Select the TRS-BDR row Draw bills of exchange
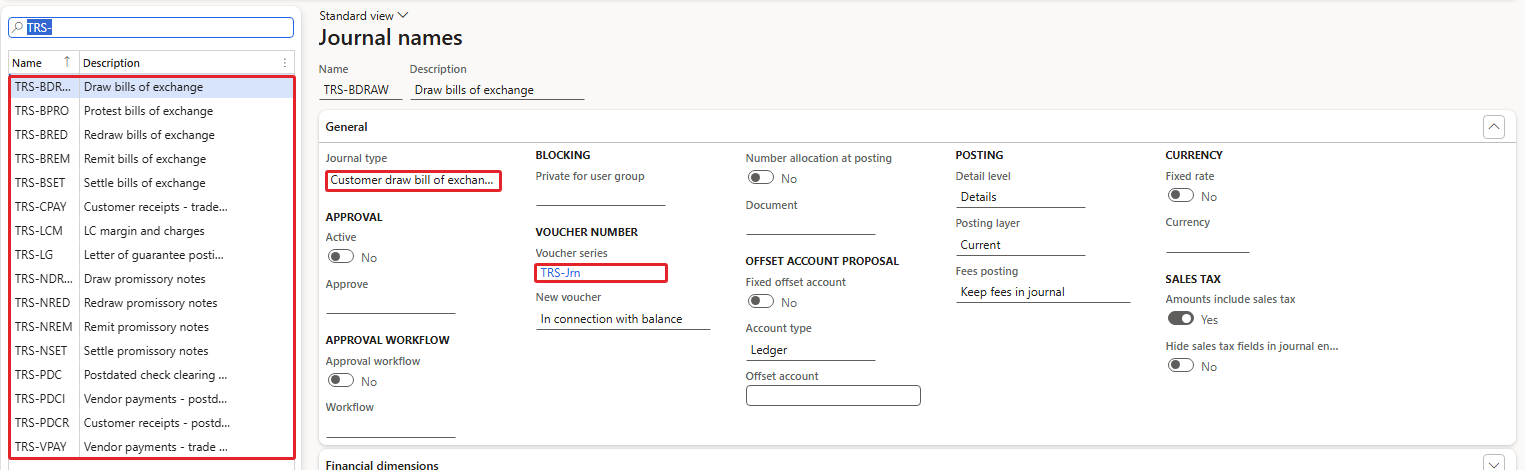The height and width of the screenshot is (470, 1525). [152, 87]
